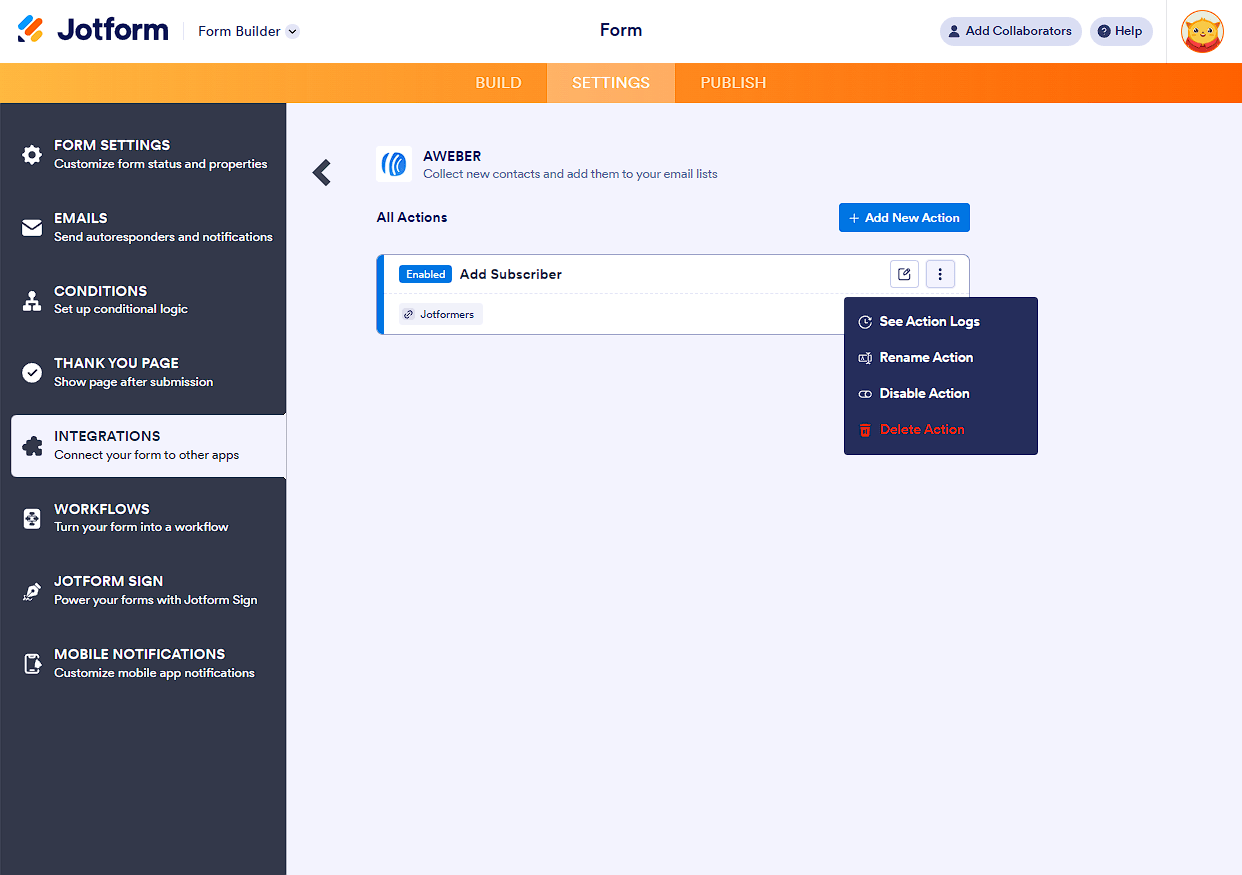Click the AWeber description text
Image resolution: width=1242 pixels, height=875 pixels.
pos(570,174)
